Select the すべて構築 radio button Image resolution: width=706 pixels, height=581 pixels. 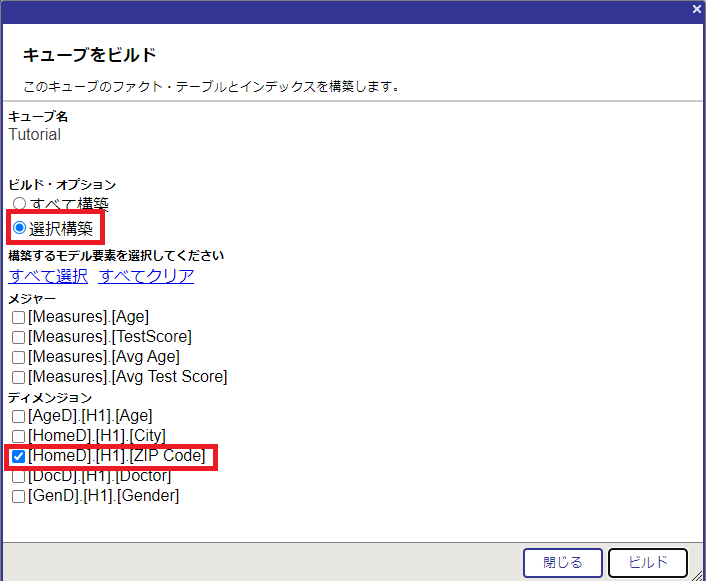(19, 204)
